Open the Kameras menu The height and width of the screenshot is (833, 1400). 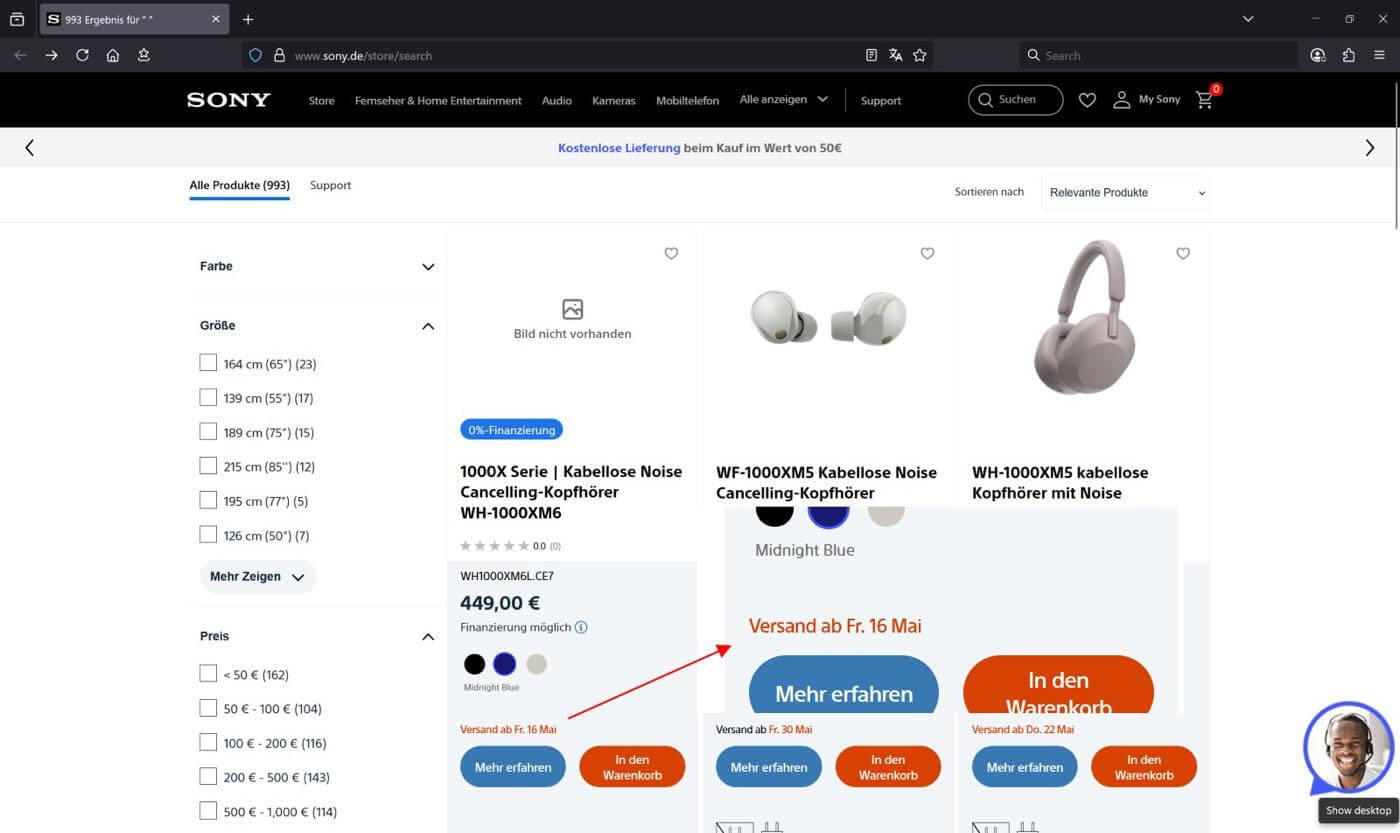tap(614, 101)
